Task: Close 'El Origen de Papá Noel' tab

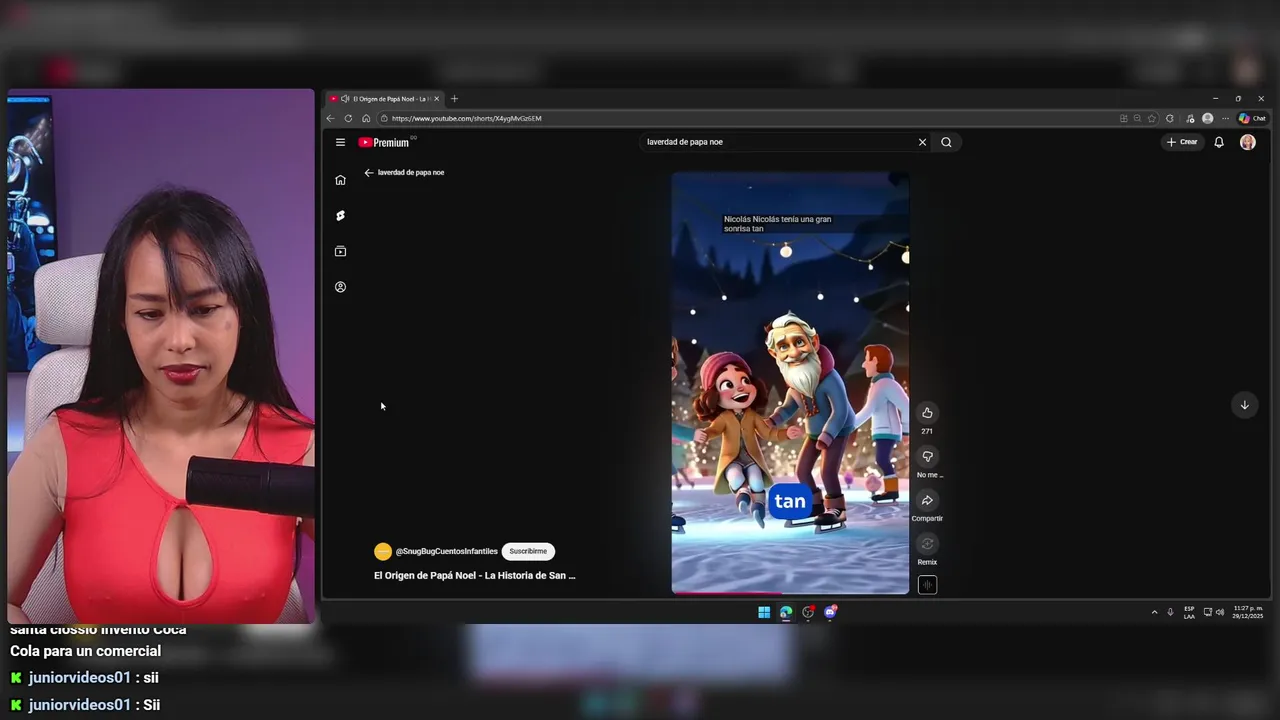Action: [x=436, y=99]
